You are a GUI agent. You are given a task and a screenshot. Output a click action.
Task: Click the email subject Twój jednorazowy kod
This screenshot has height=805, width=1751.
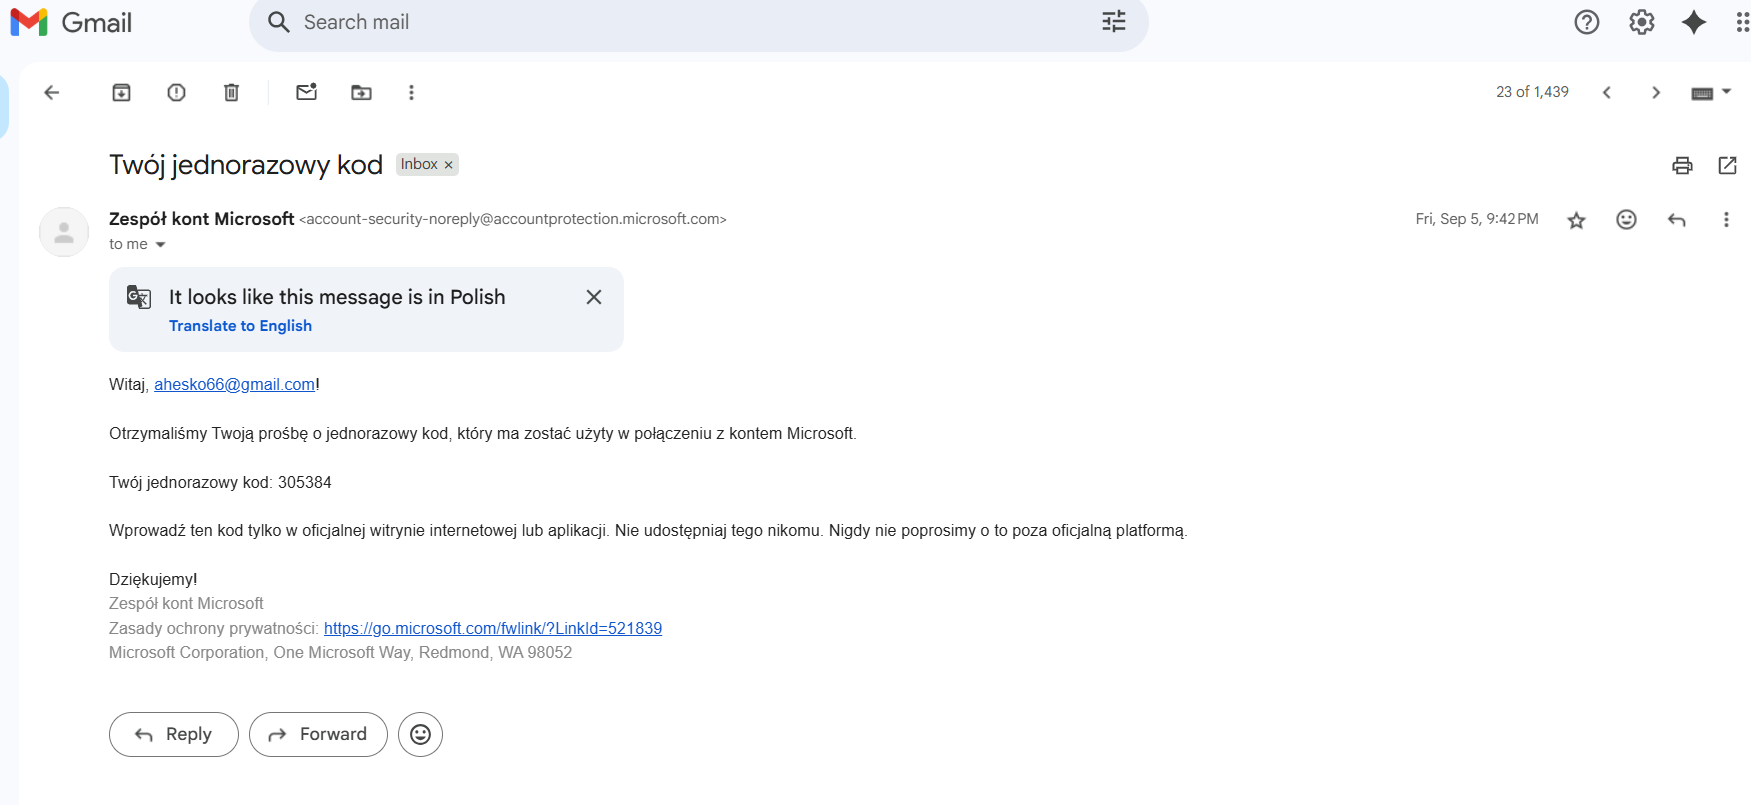[x=246, y=165]
